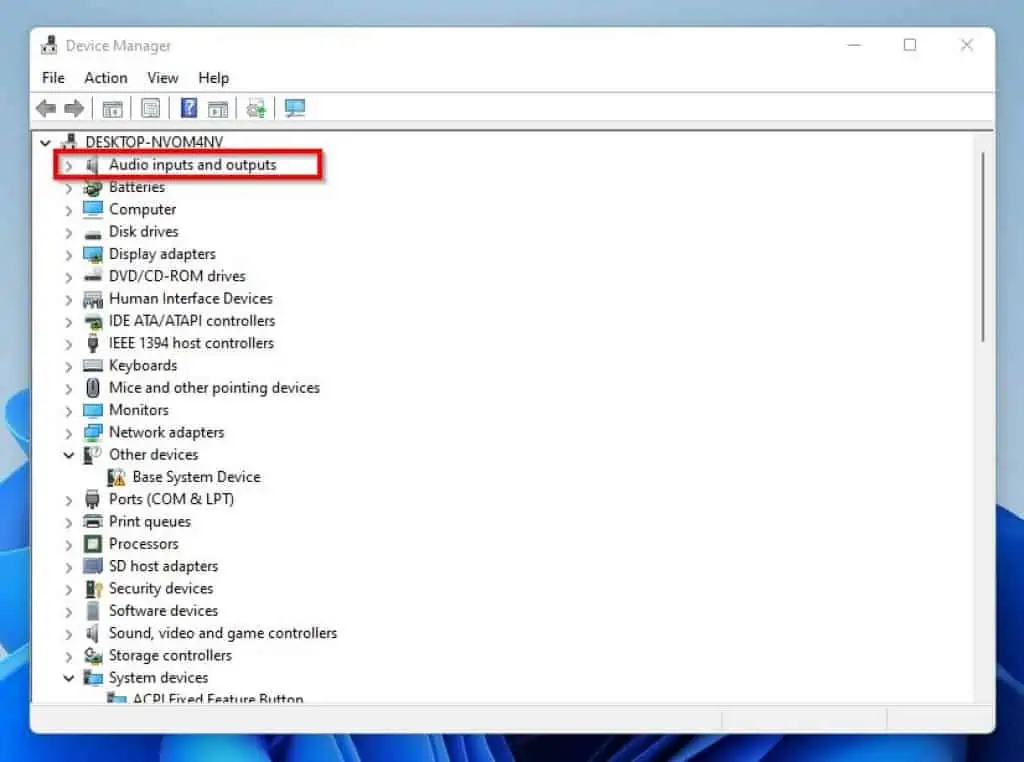Screen dimensions: 1024x762
Task: Select the Display adapters category
Action: coord(162,254)
